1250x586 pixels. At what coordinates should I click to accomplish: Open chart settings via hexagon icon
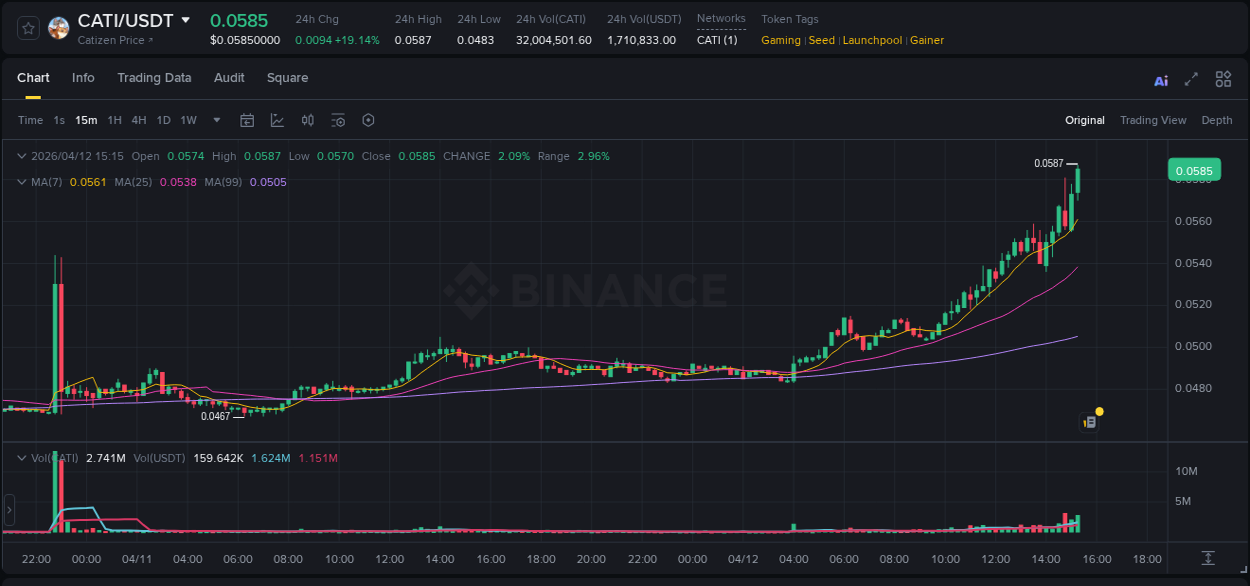368,119
